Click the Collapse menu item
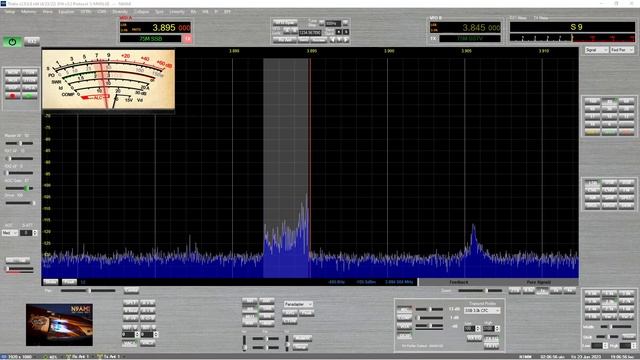Viewport: 640px width, 360px height. [142, 12]
